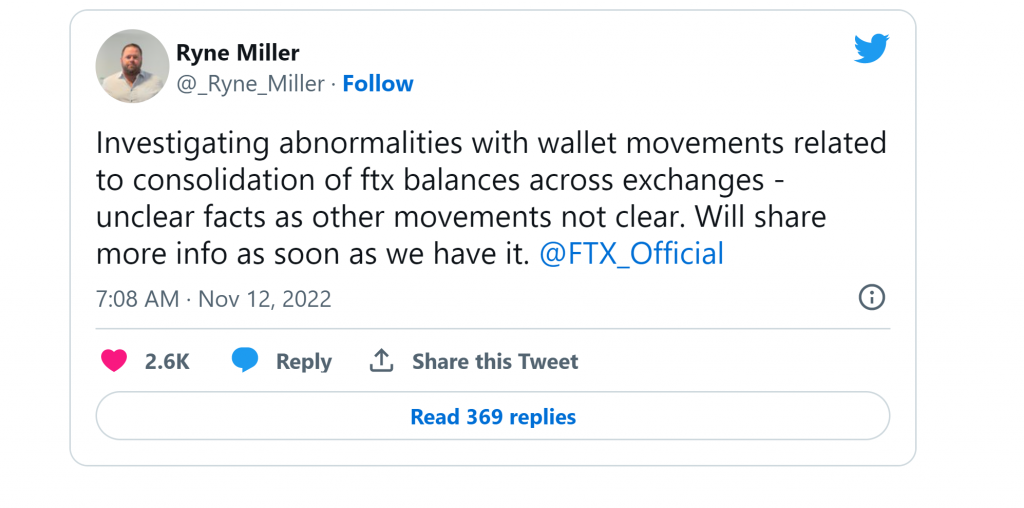Screen dimensions: 1024x508
Task: Like the tweet with the heart icon
Action: pos(114,361)
